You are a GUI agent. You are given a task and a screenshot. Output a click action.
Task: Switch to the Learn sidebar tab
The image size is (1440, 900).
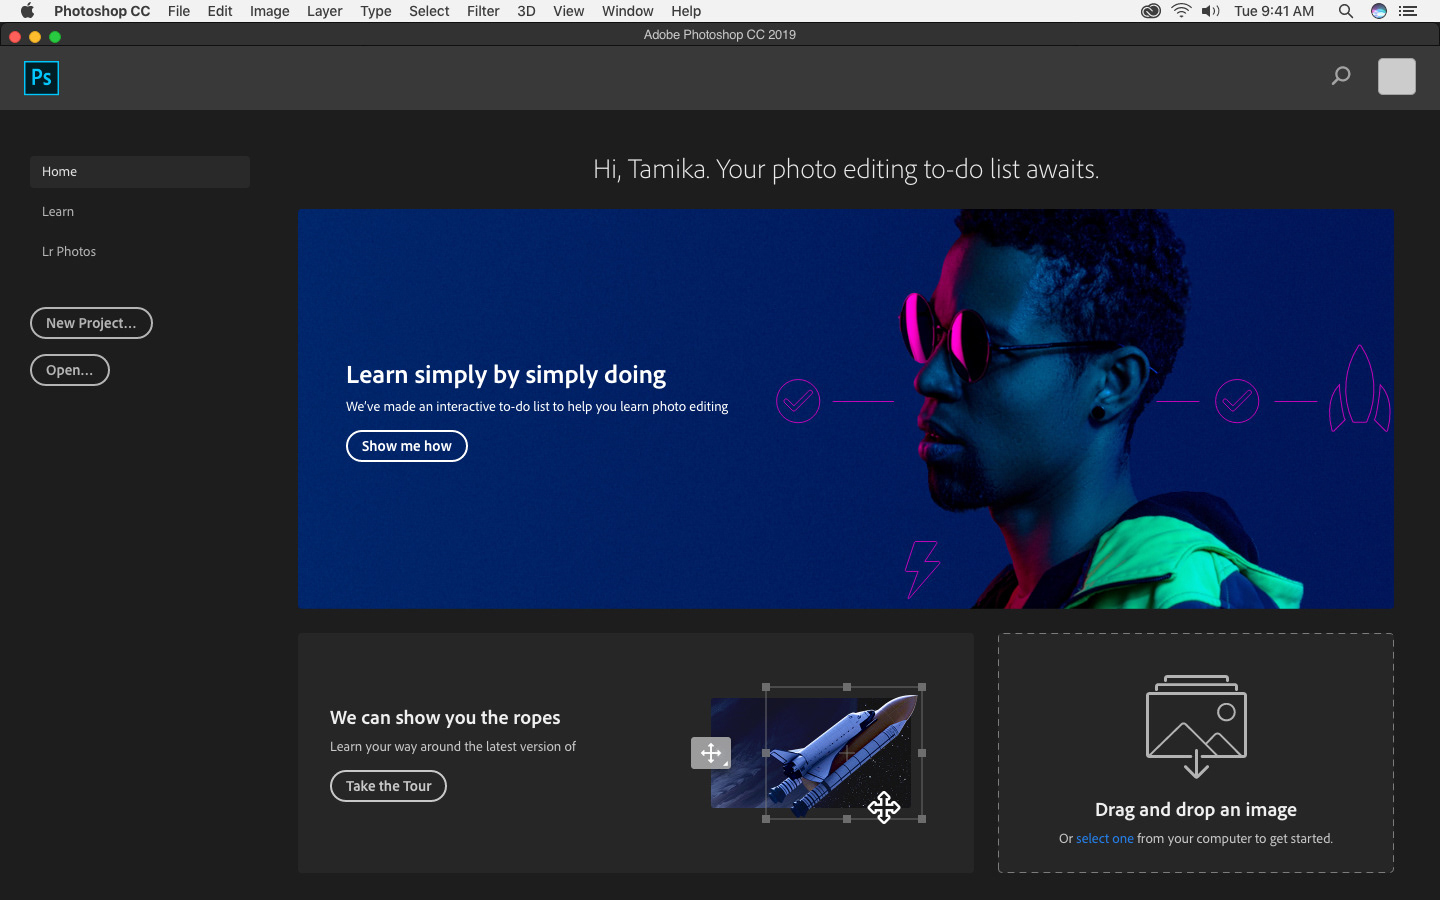pyautogui.click(x=58, y=212)
